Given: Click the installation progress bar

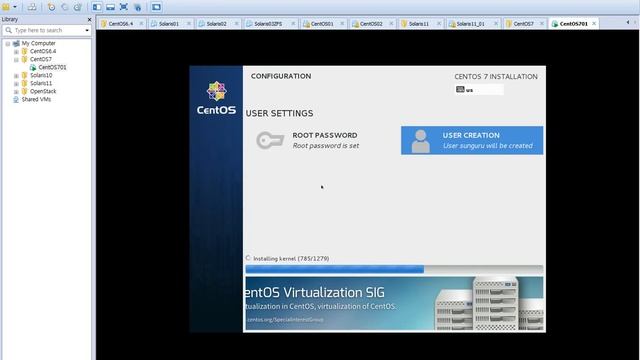Looking at the screenshot, I should click(394, 269).
